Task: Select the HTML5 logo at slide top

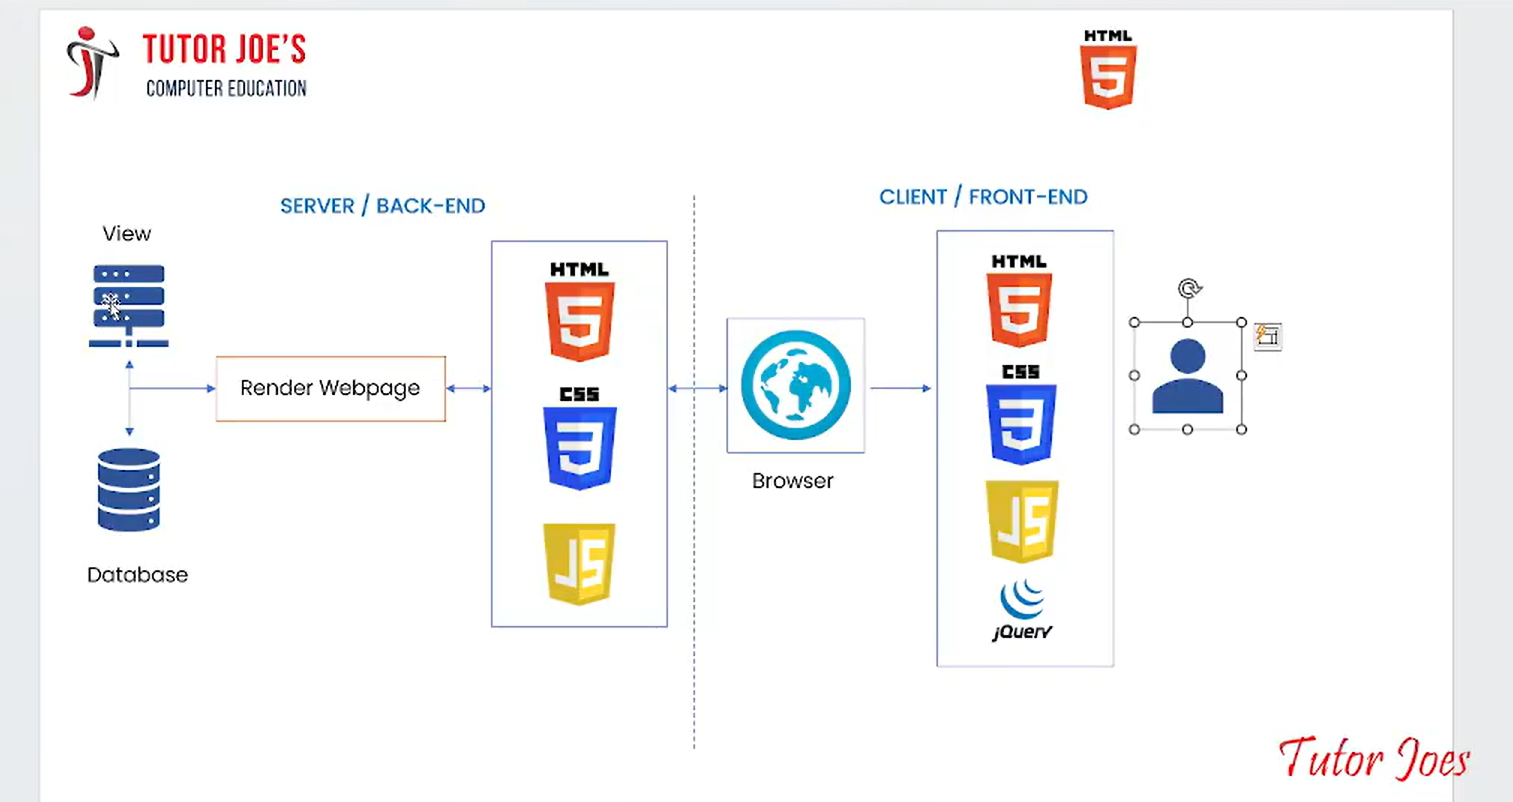Action: (1108, 69)
